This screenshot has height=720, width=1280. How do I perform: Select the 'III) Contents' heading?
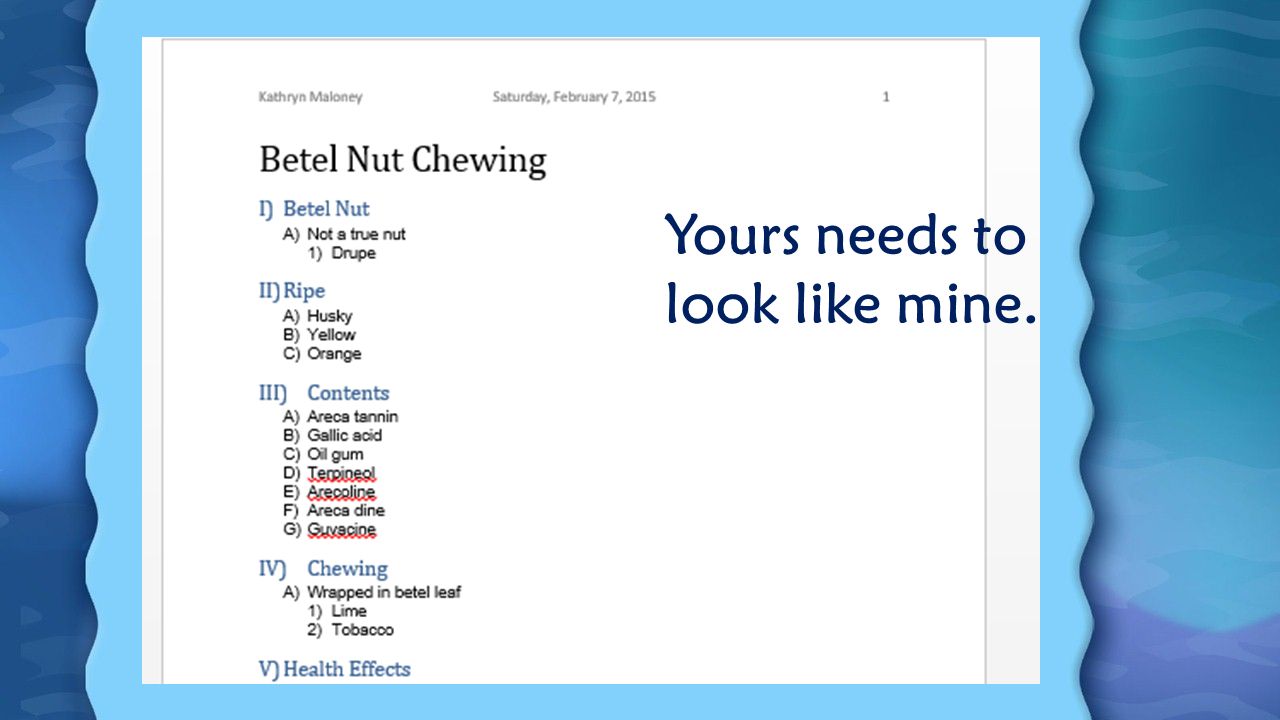[x=324, y=393]
